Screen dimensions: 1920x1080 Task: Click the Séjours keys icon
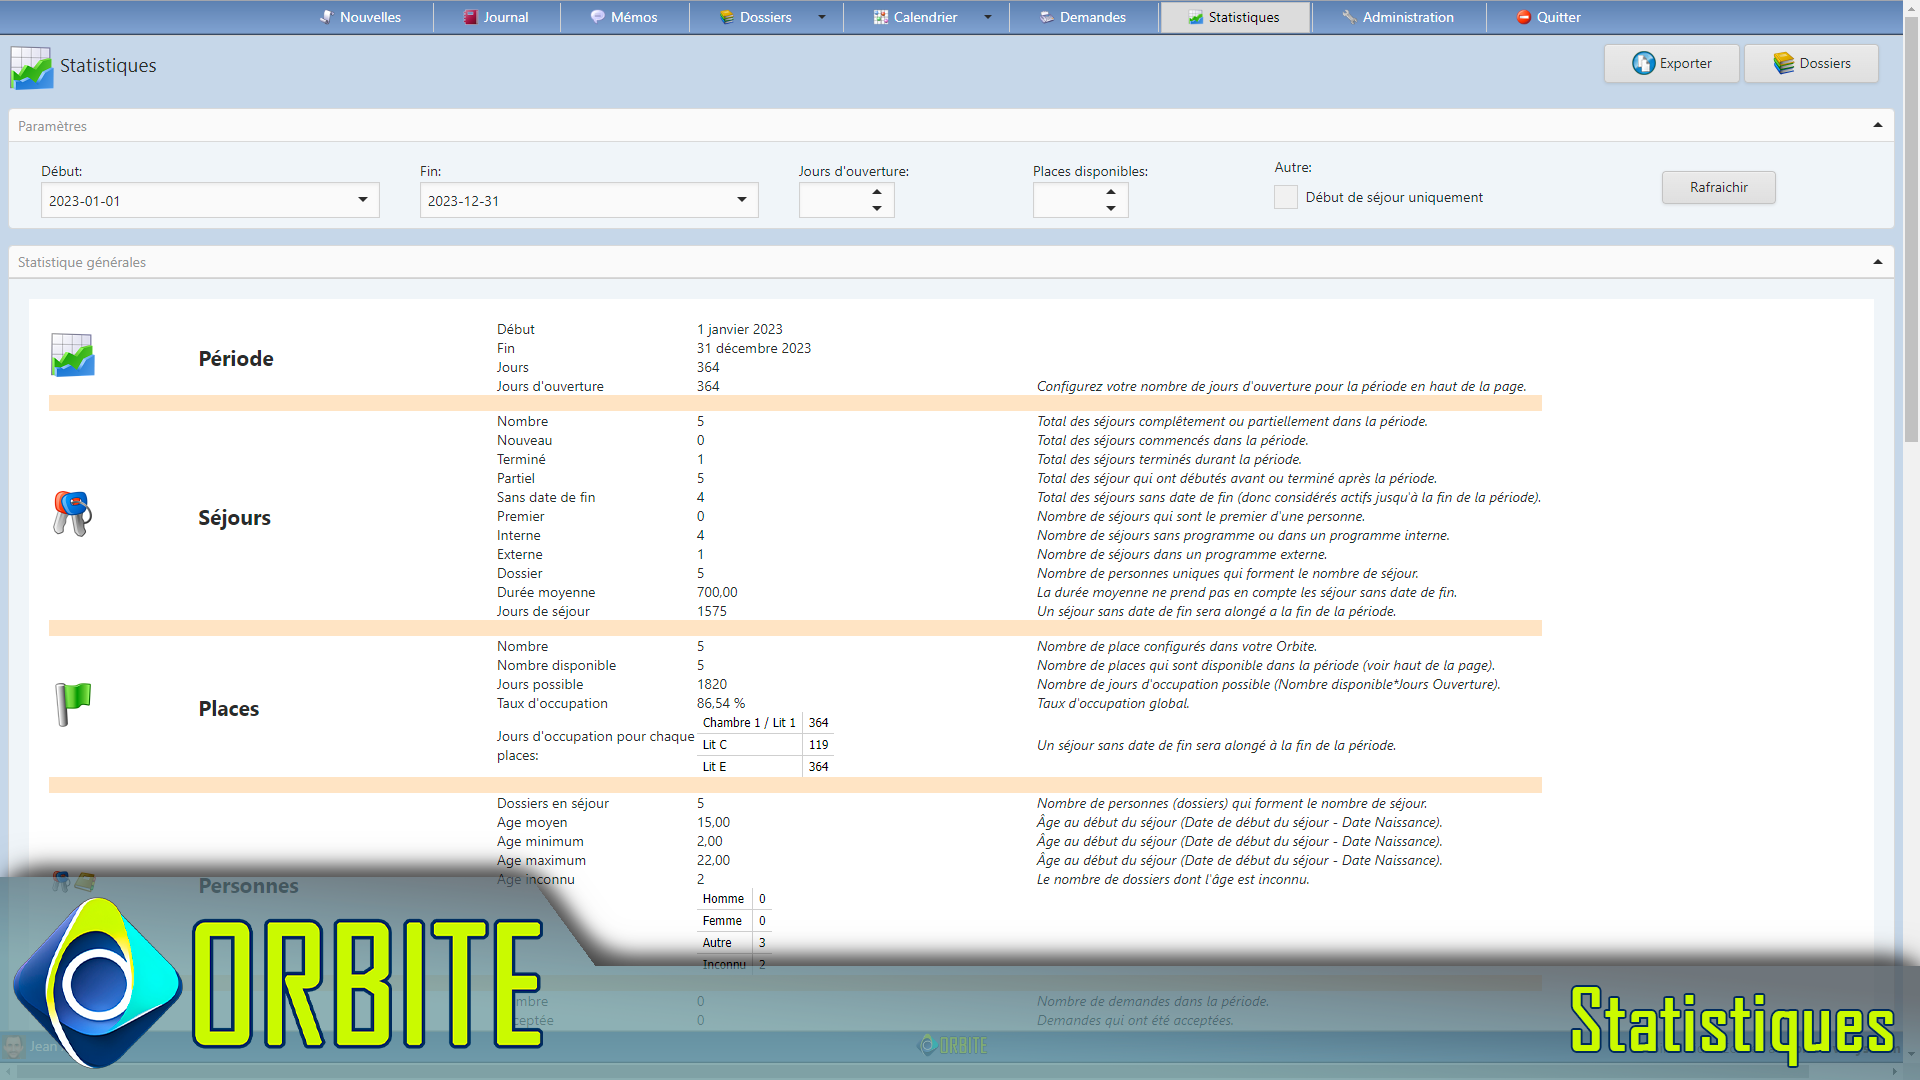point(72,514)
